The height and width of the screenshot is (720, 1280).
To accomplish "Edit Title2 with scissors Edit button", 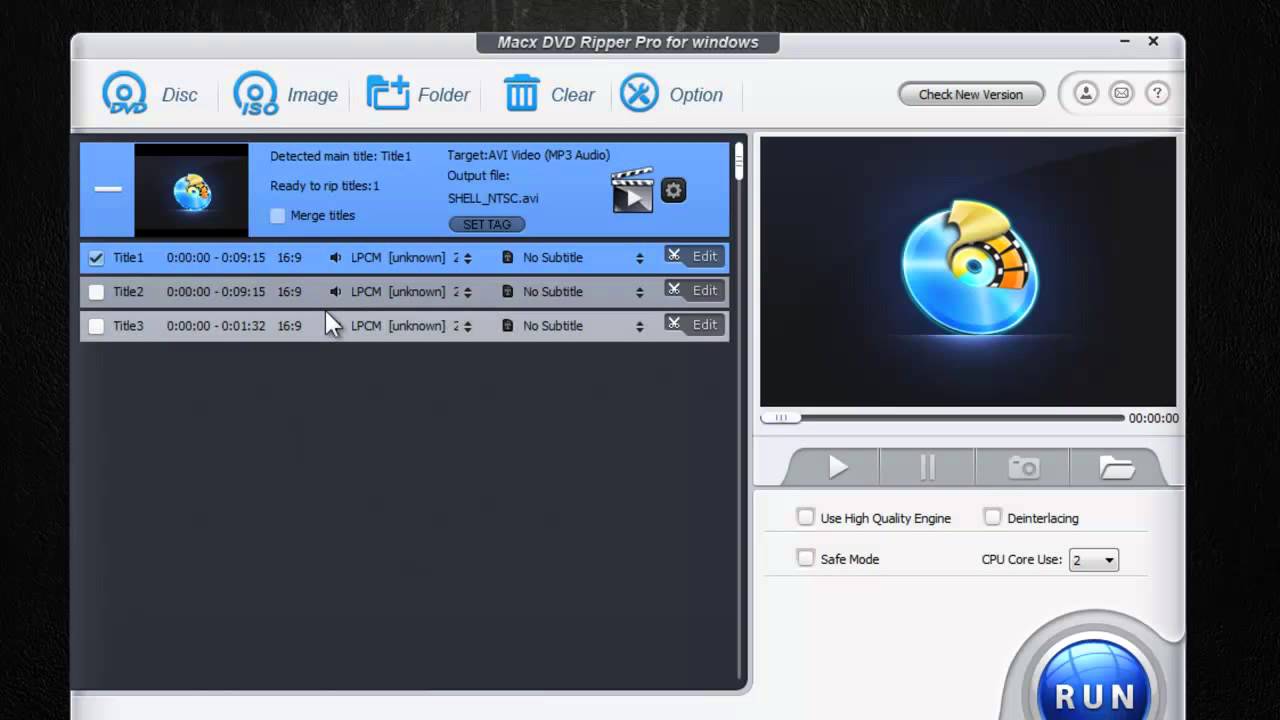I will click(694, 290).
